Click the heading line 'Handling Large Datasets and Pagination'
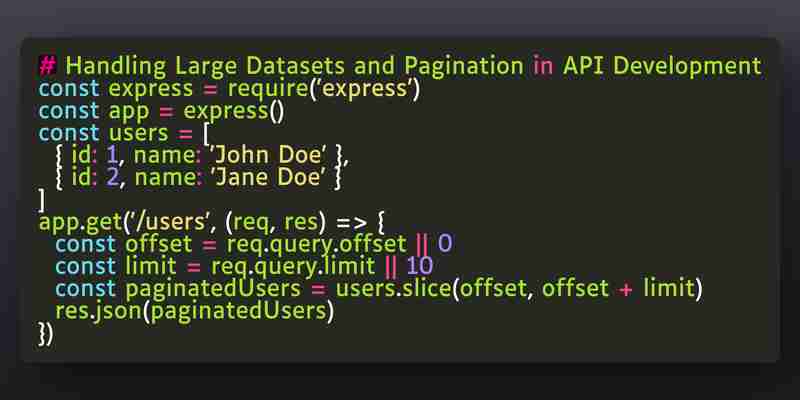The height and width of the screenshot is (400, 800). point(401,66)
